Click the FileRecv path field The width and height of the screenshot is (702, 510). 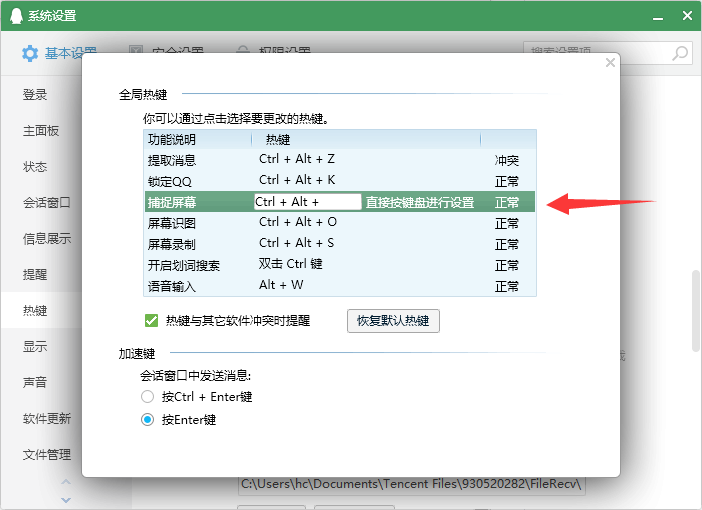click(x=411, y=484)
